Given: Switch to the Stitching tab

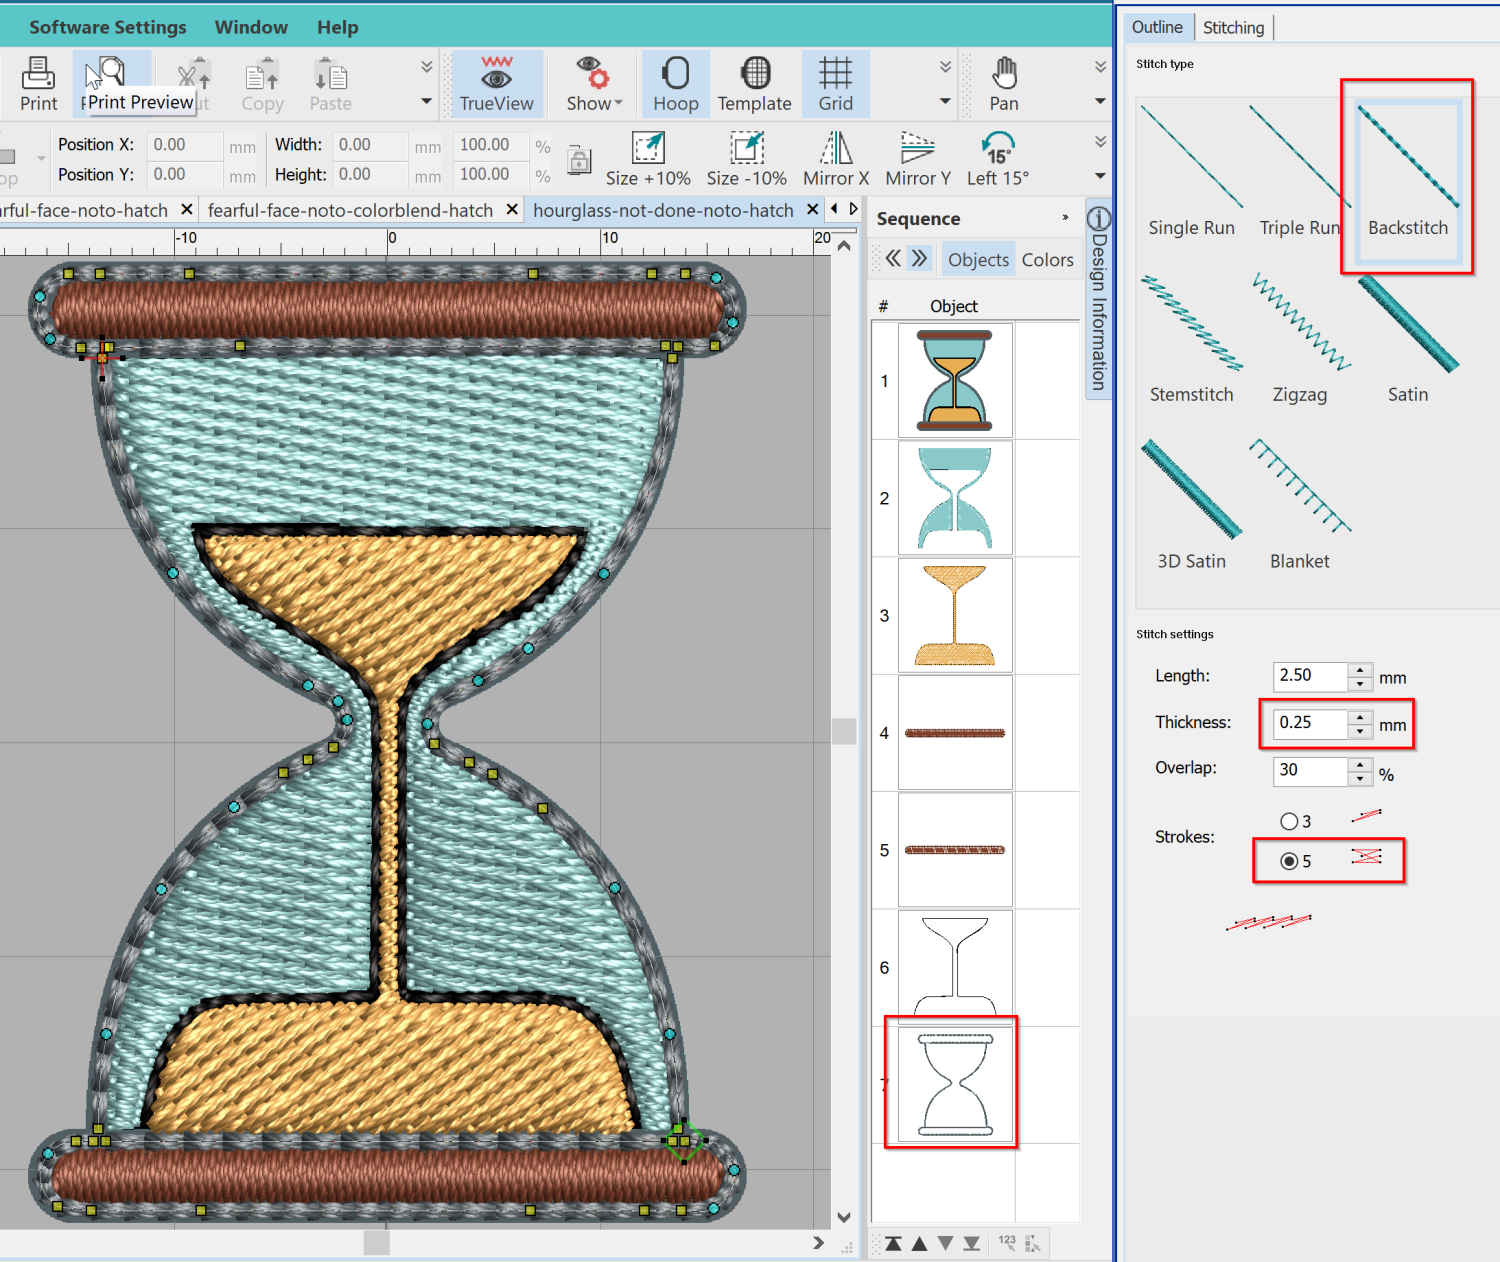Looking at the screenshot, I should [1234, 27].
